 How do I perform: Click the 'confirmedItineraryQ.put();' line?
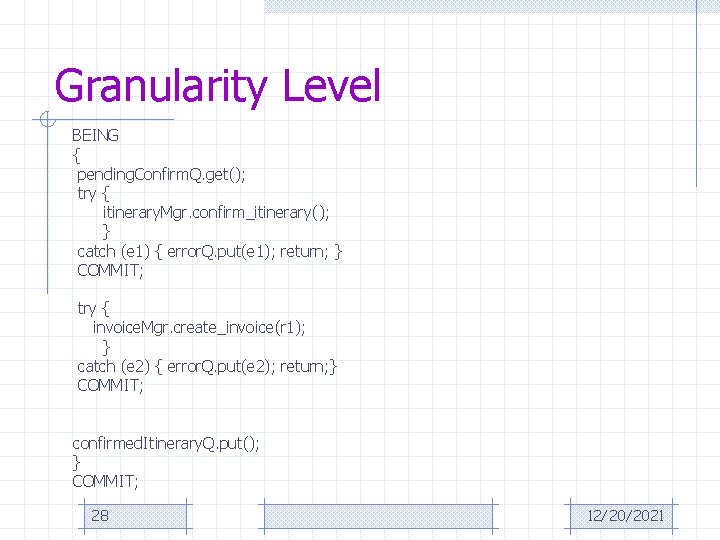(x=166, y=444)
